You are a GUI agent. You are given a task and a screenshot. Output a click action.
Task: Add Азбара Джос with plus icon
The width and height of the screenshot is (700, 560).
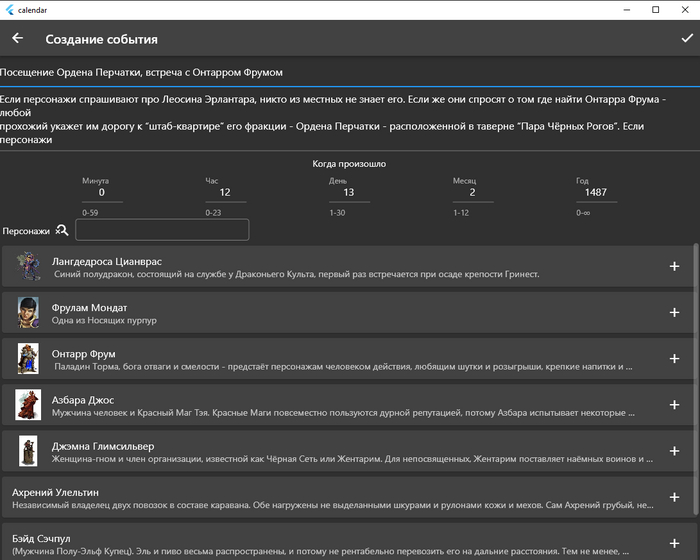pyautogui.click(x=674, y=405)
